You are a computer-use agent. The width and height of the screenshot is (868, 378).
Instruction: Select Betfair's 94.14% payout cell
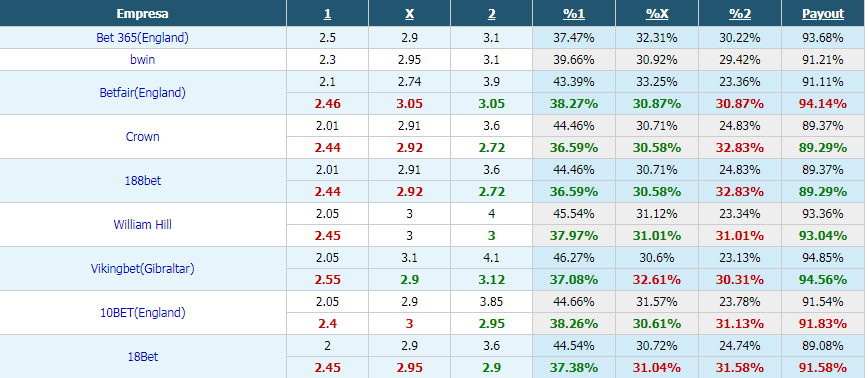[823, 103]
